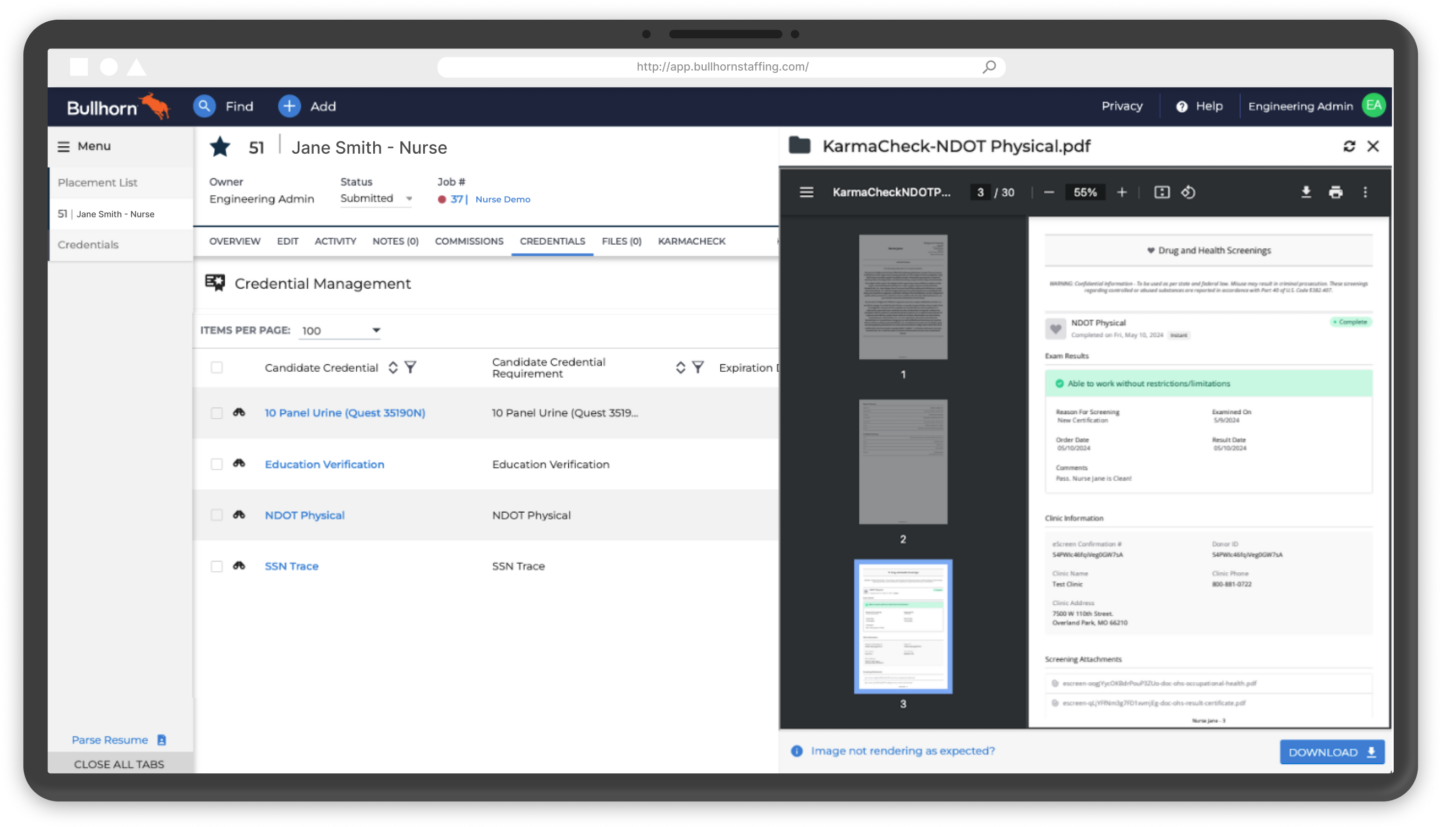Click the fit to page icon
The height and width of the screenshot is (827, 1440).
click(1162, 192)
